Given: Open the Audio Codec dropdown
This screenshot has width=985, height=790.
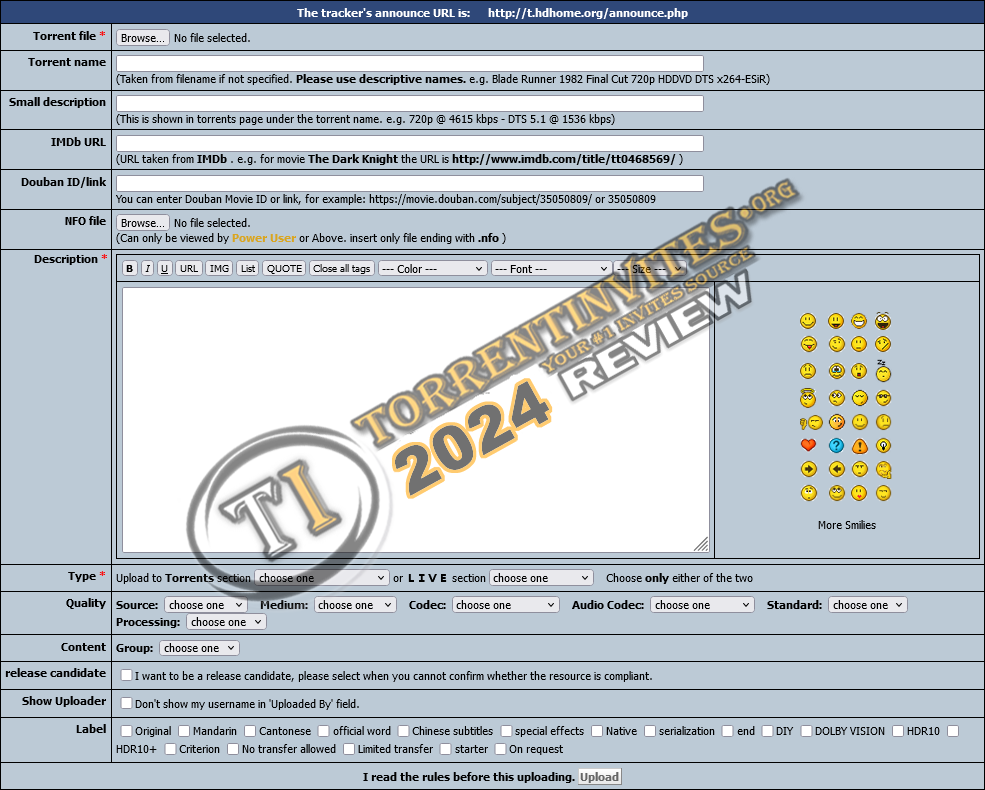Looking at the screenshot, I should [702, 605].
